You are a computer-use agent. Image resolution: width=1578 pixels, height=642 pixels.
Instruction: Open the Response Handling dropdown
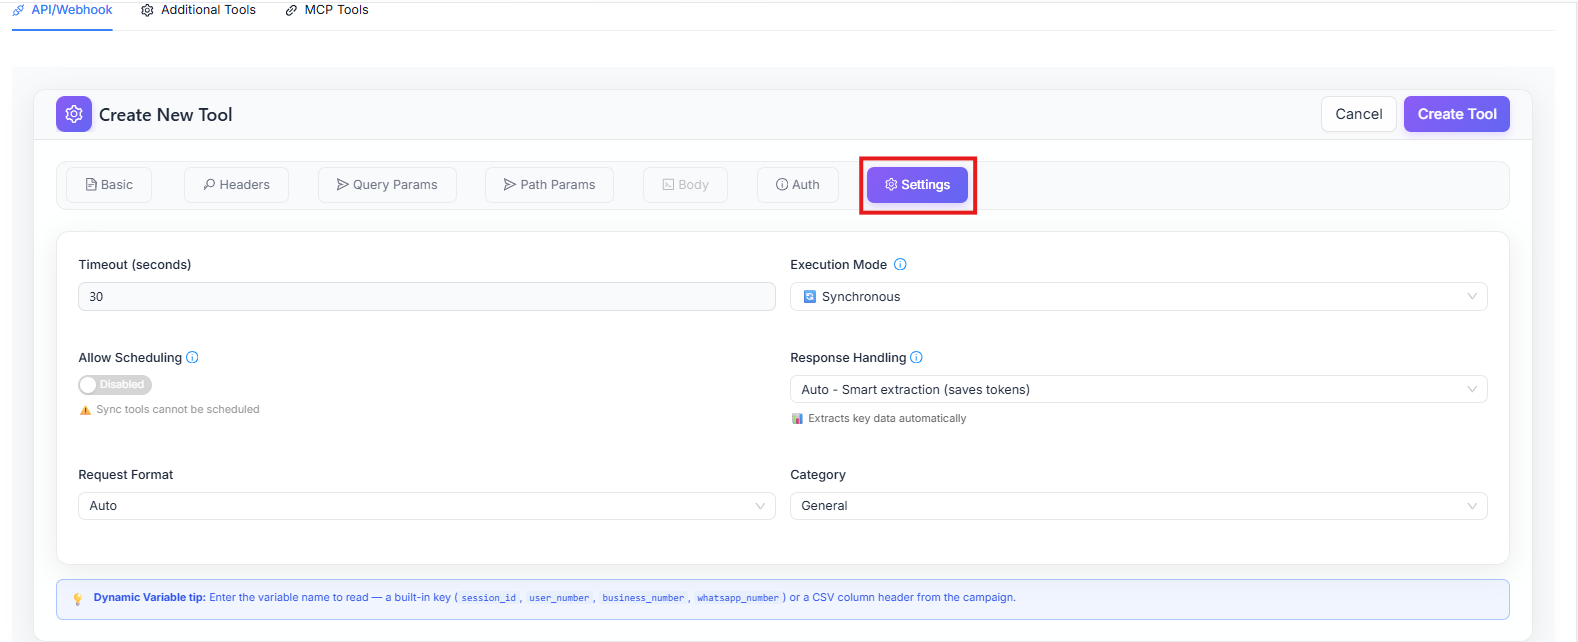(x=1138, y=390)
